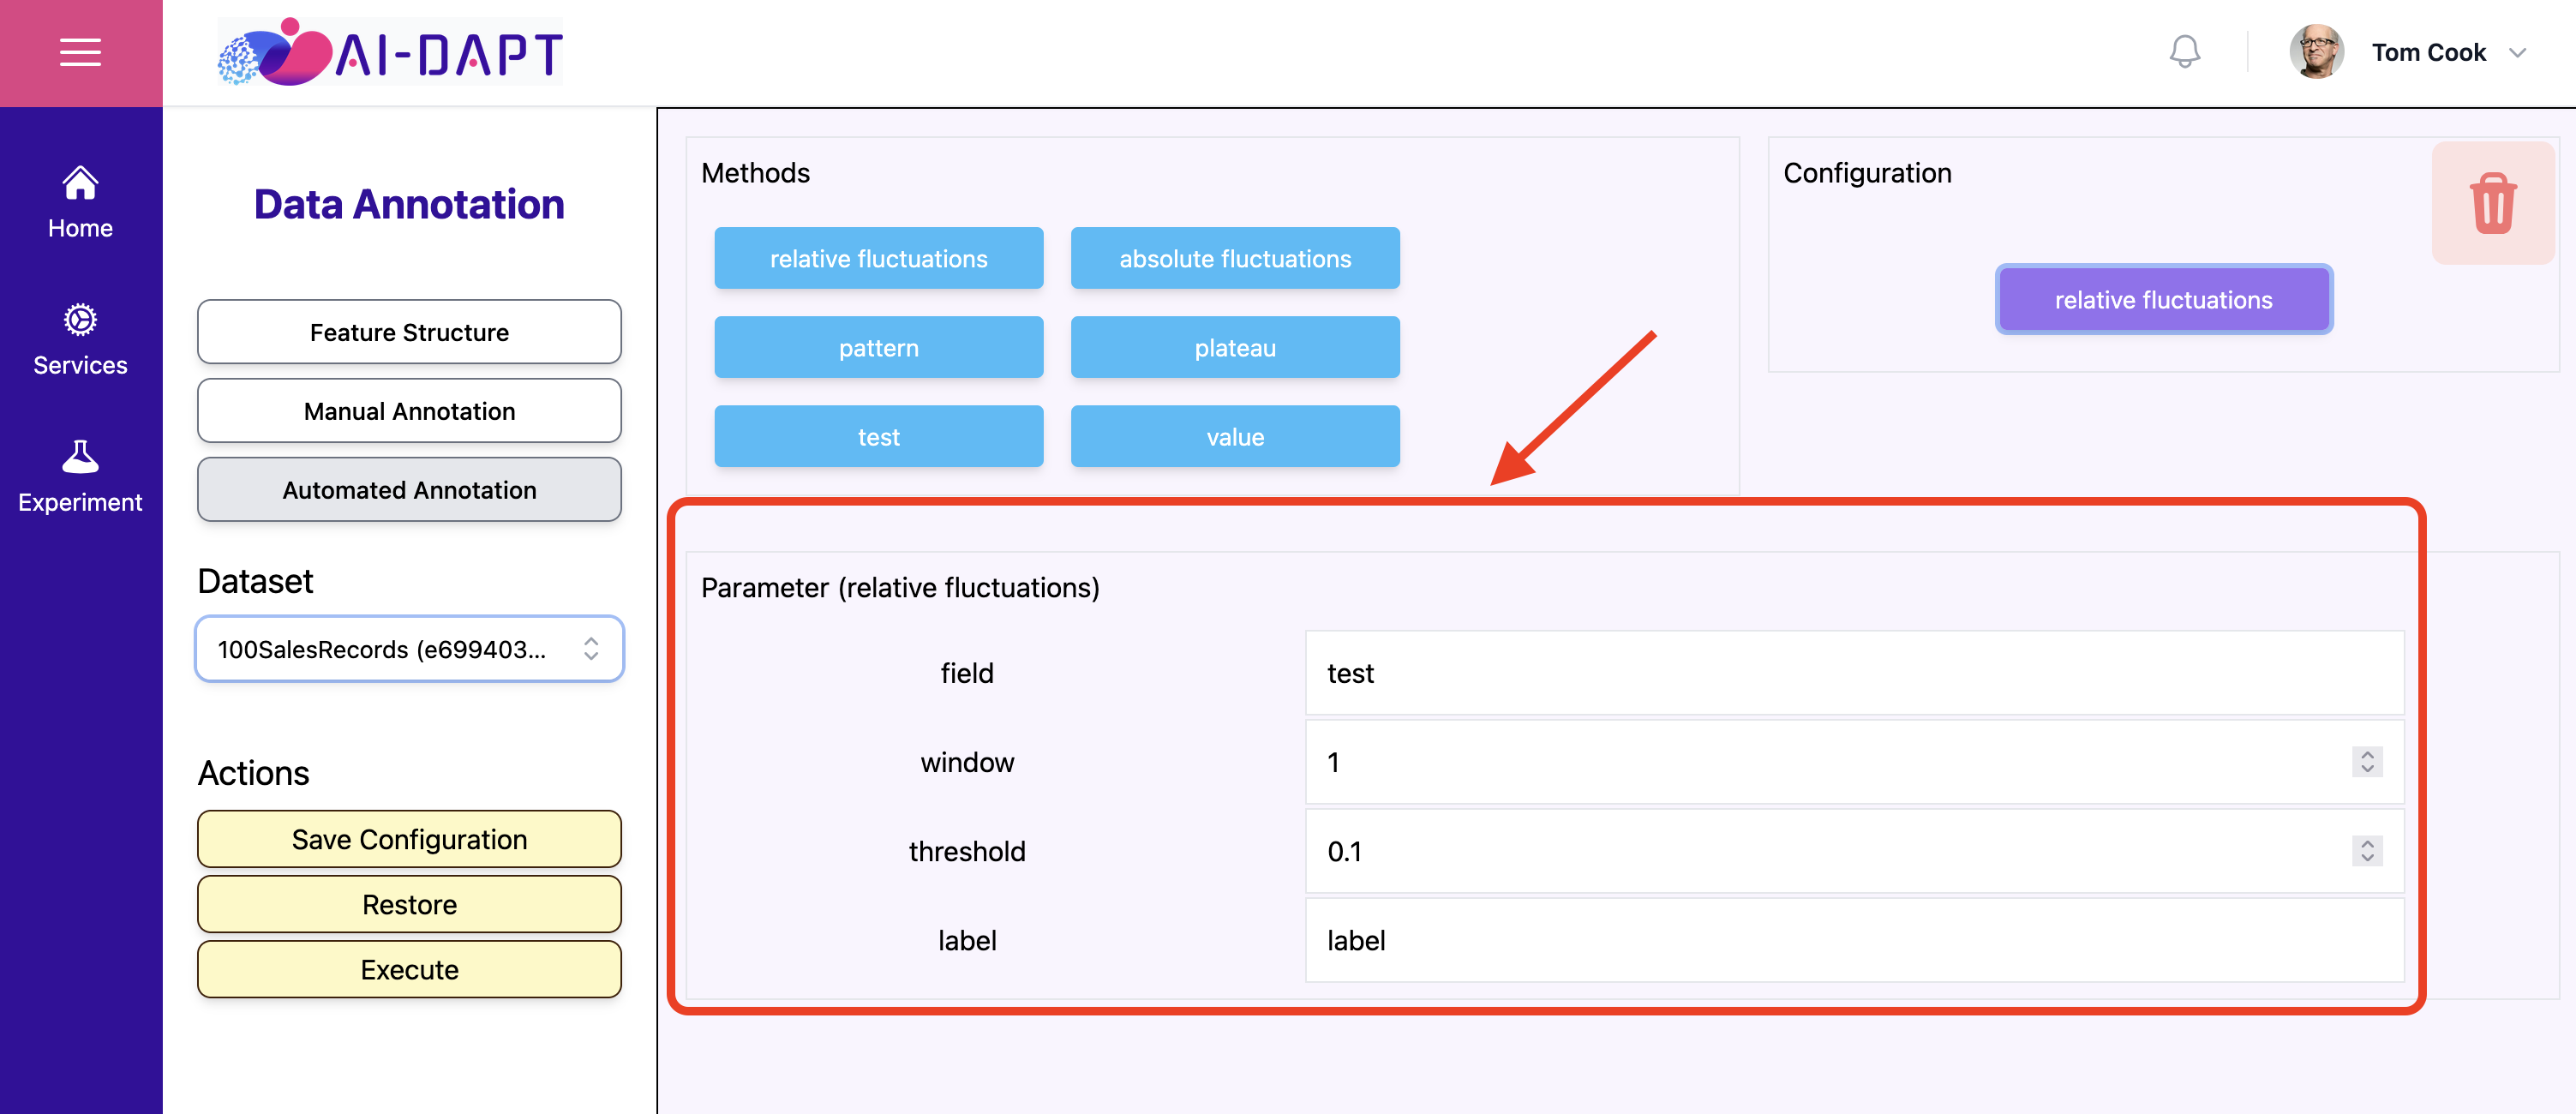
Task: Click the Dataset section heading
Action: (255, 581)
